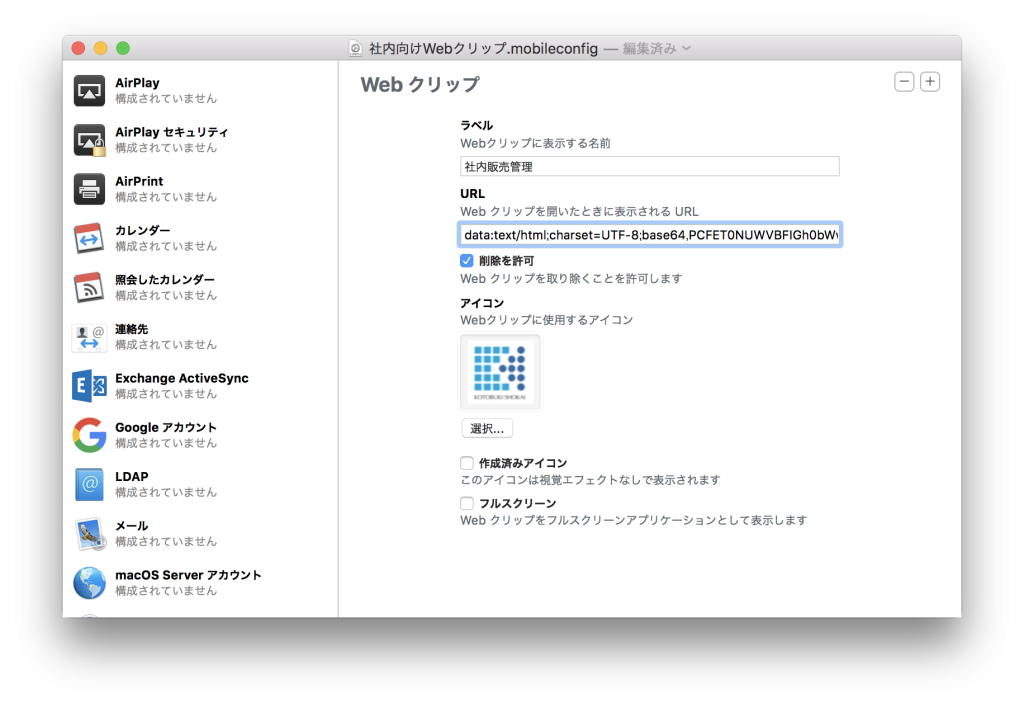This screenshot has height=707, width=1024.
Task: Click the URL field with data:text/html value
Action: coord(650,234)
